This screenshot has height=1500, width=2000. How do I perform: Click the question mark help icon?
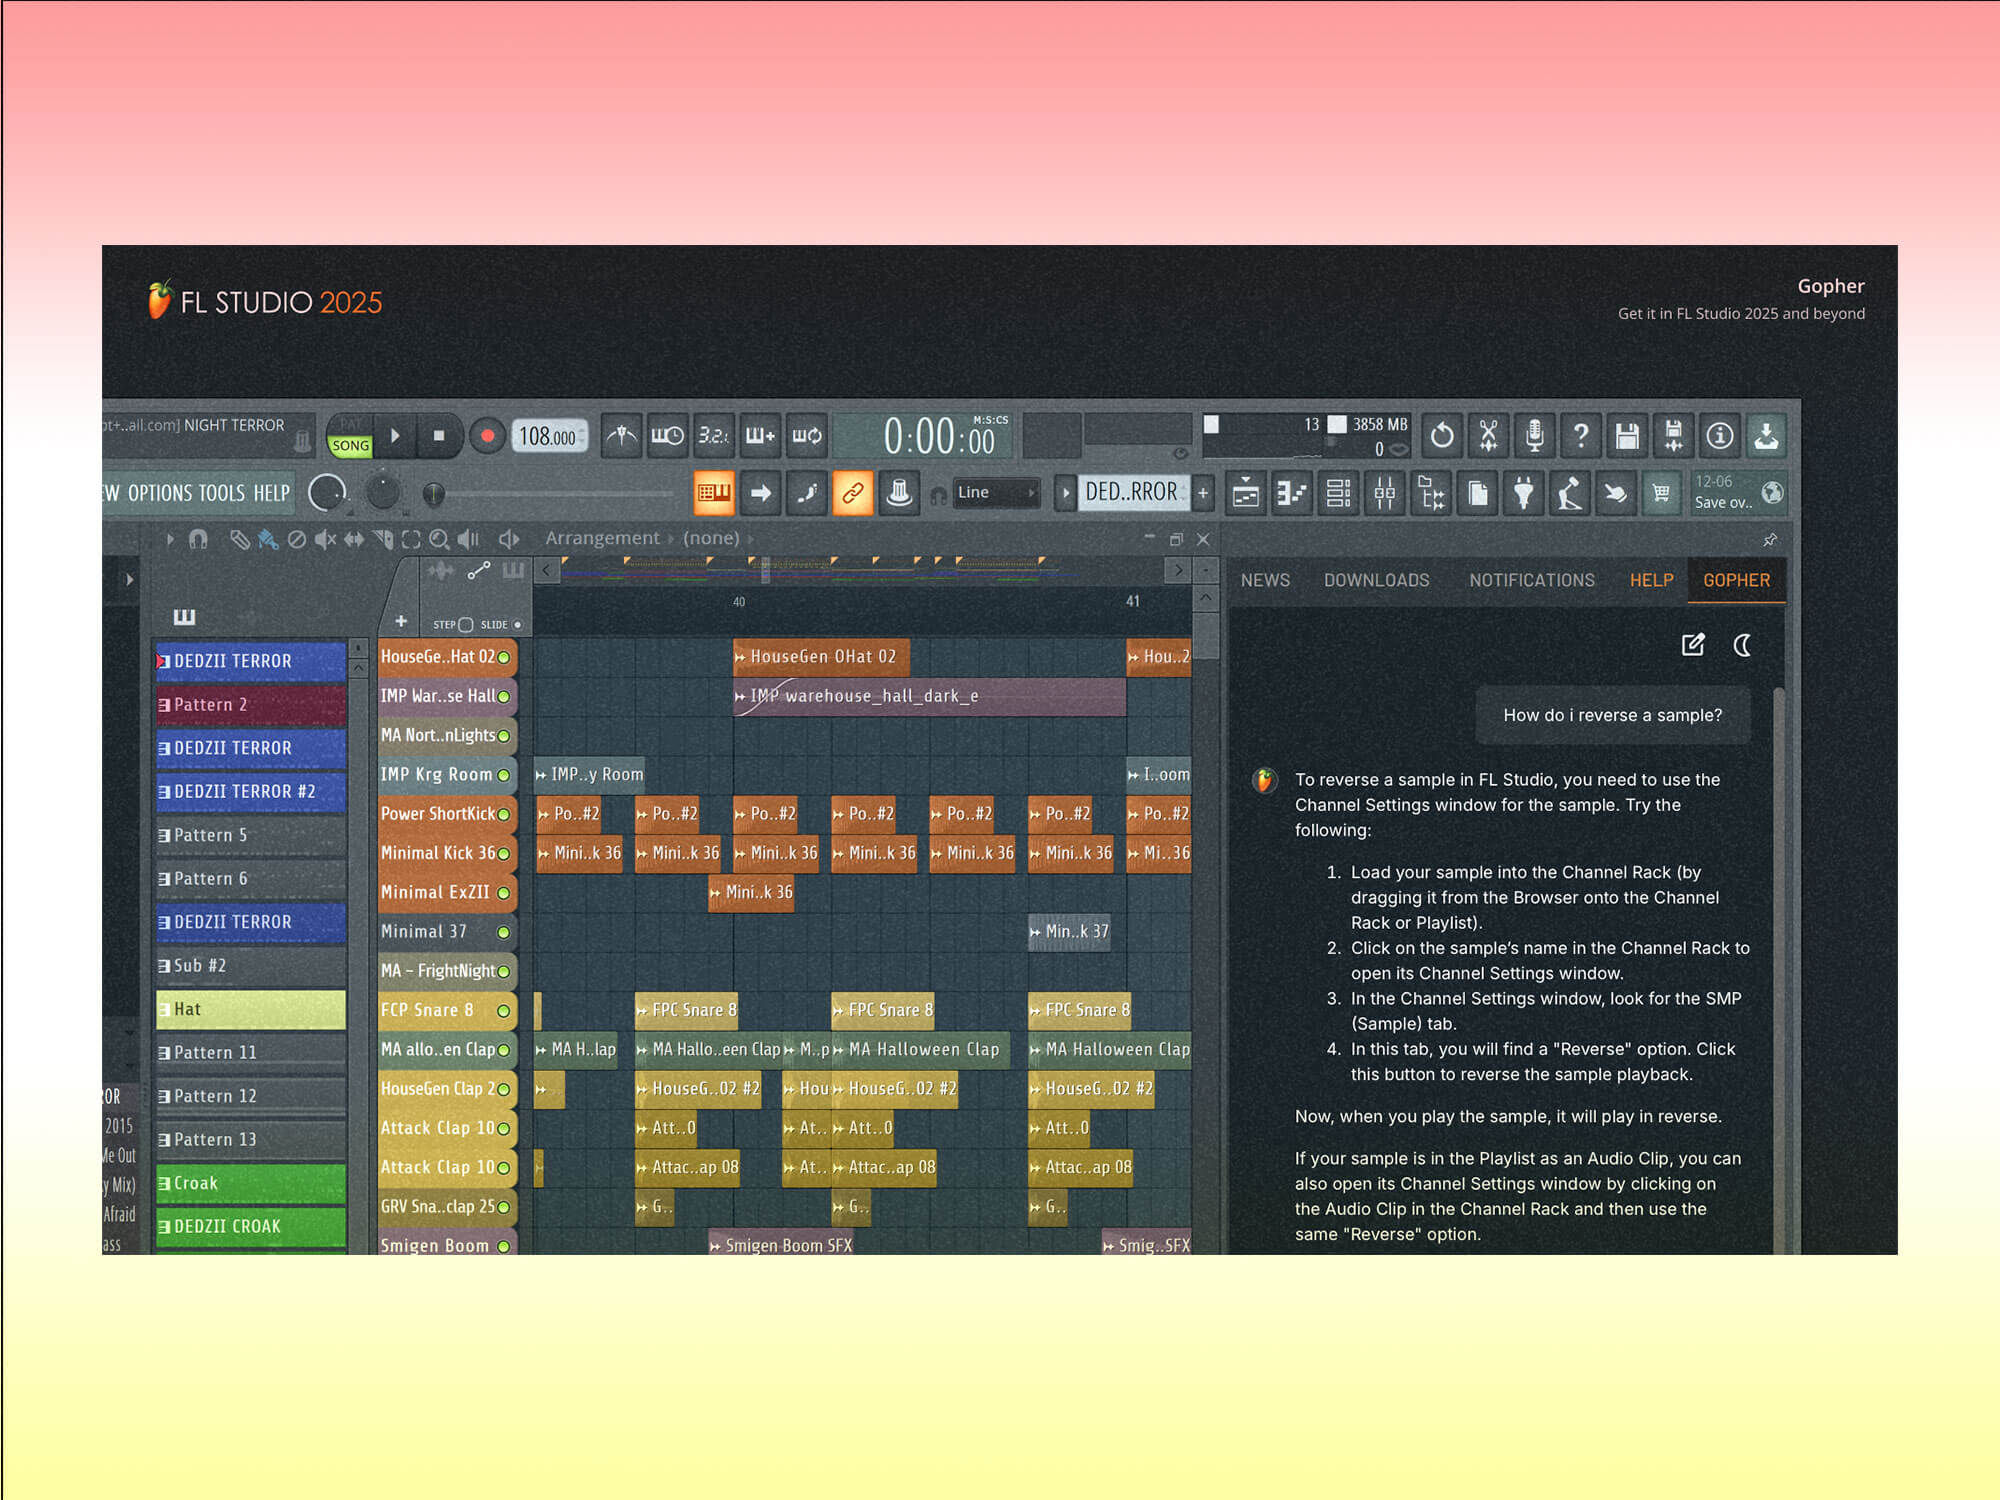(1580, 436)
